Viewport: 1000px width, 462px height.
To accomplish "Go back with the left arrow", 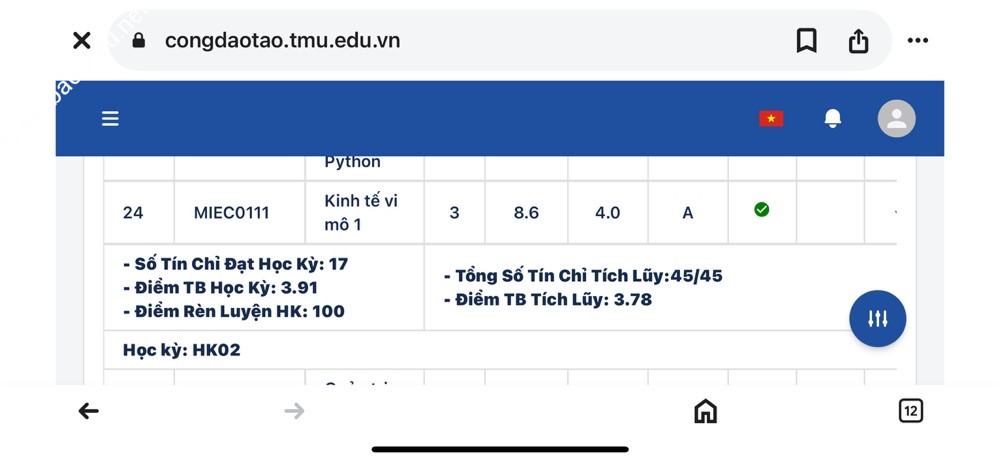I will (89, 411).
